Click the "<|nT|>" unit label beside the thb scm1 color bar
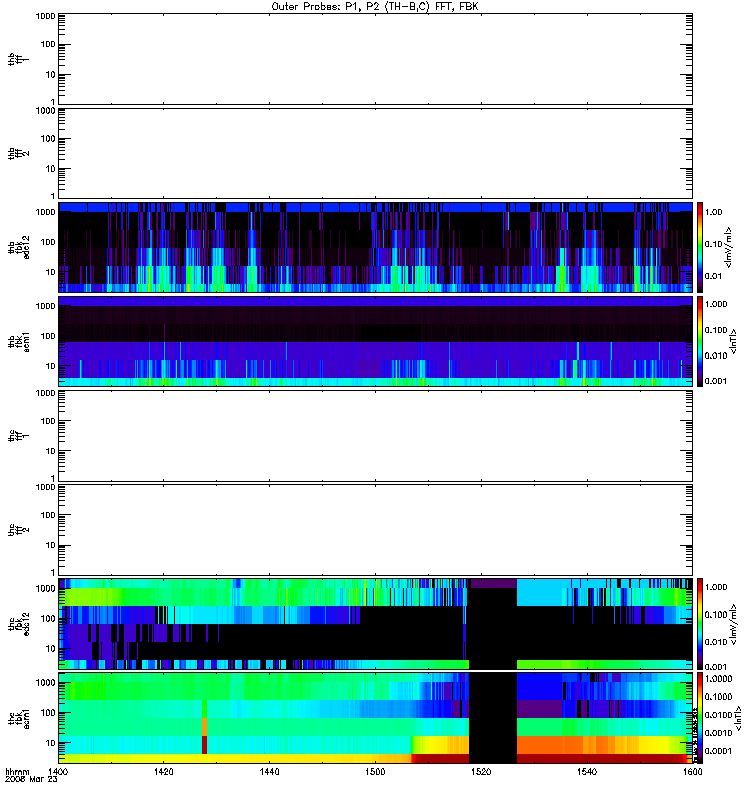 pyautogui.click(x=733, y=342)
